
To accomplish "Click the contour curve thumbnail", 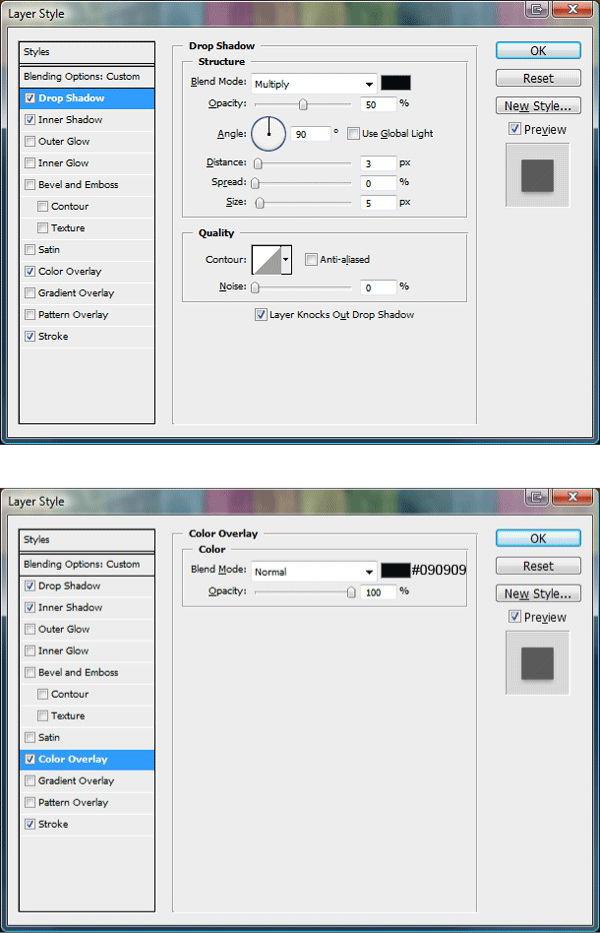I will pos(267,259).
